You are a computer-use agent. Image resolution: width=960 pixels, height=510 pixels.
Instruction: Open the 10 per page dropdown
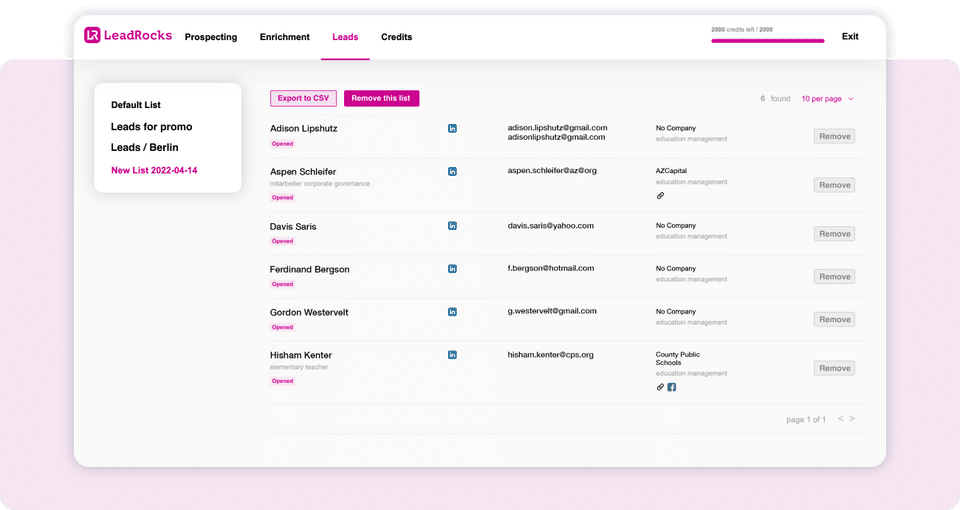click(827, 99)
